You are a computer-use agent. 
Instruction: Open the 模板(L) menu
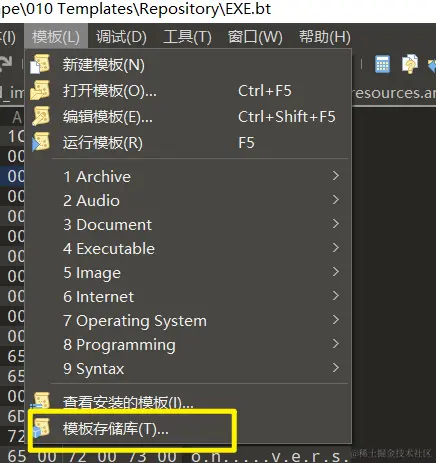point(56,36)
